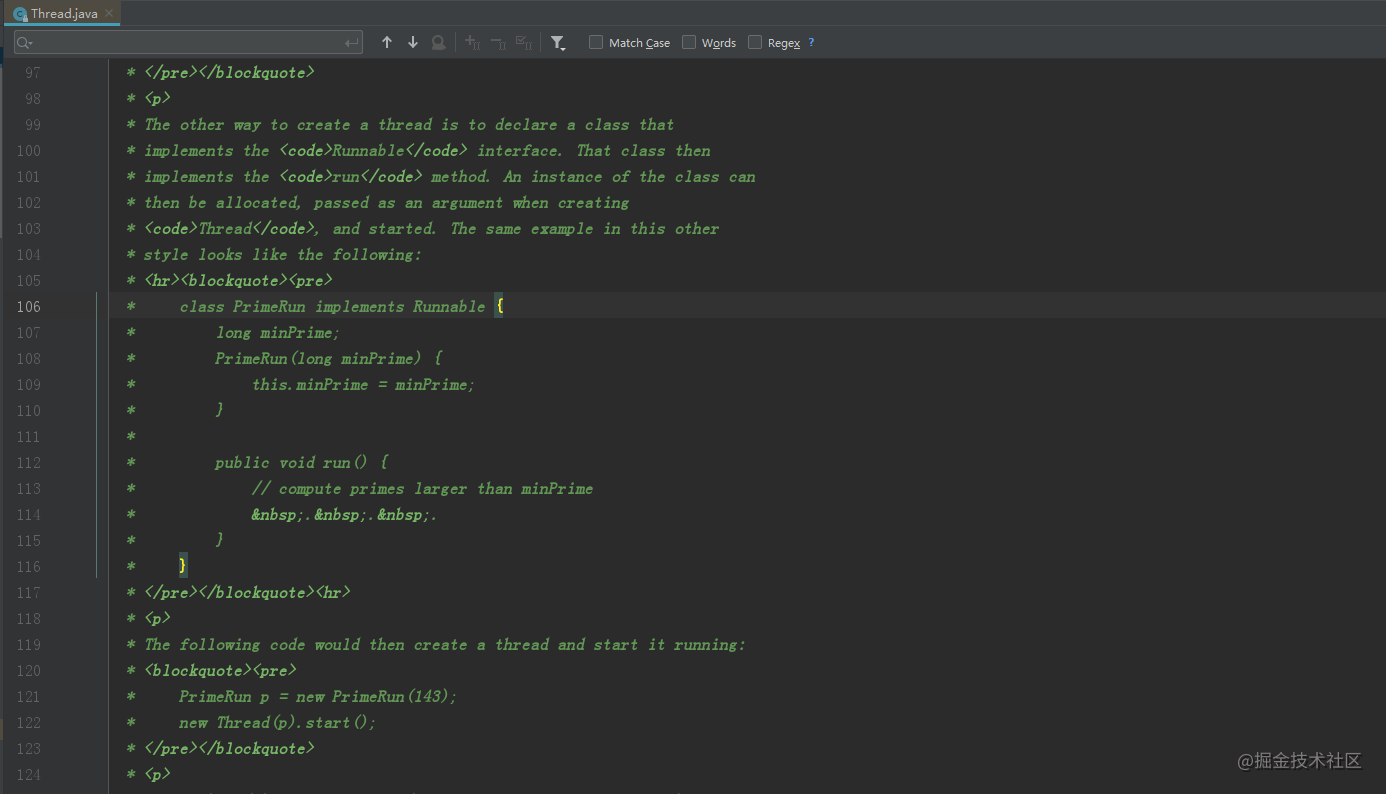
Task: Enable the Regex checkbox
Action: [755, 42]
